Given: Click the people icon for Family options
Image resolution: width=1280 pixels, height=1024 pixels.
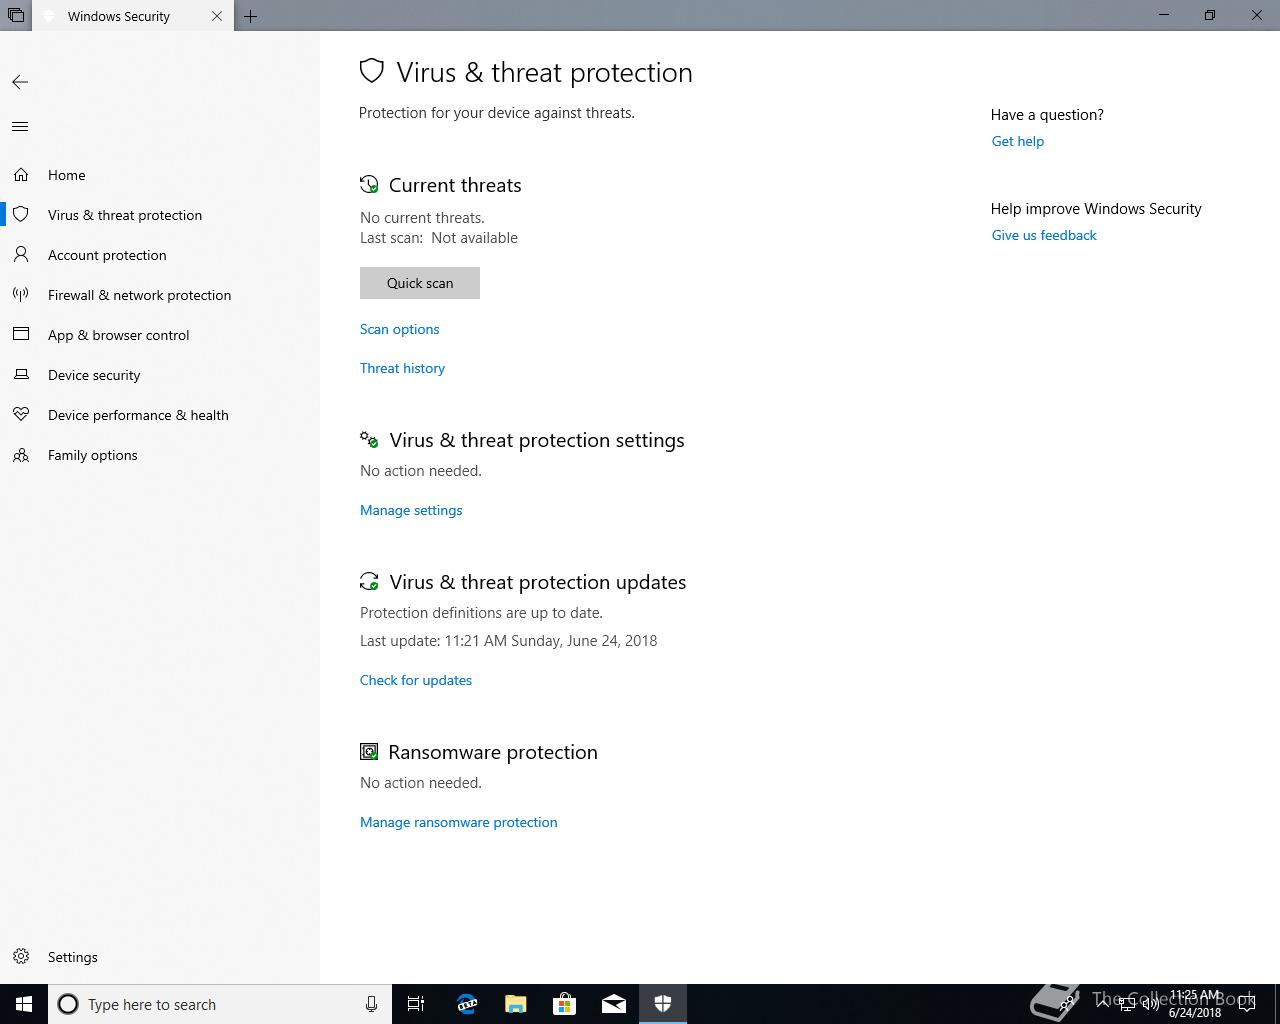Looking at the screenshot, I should (x=21, y=455).
